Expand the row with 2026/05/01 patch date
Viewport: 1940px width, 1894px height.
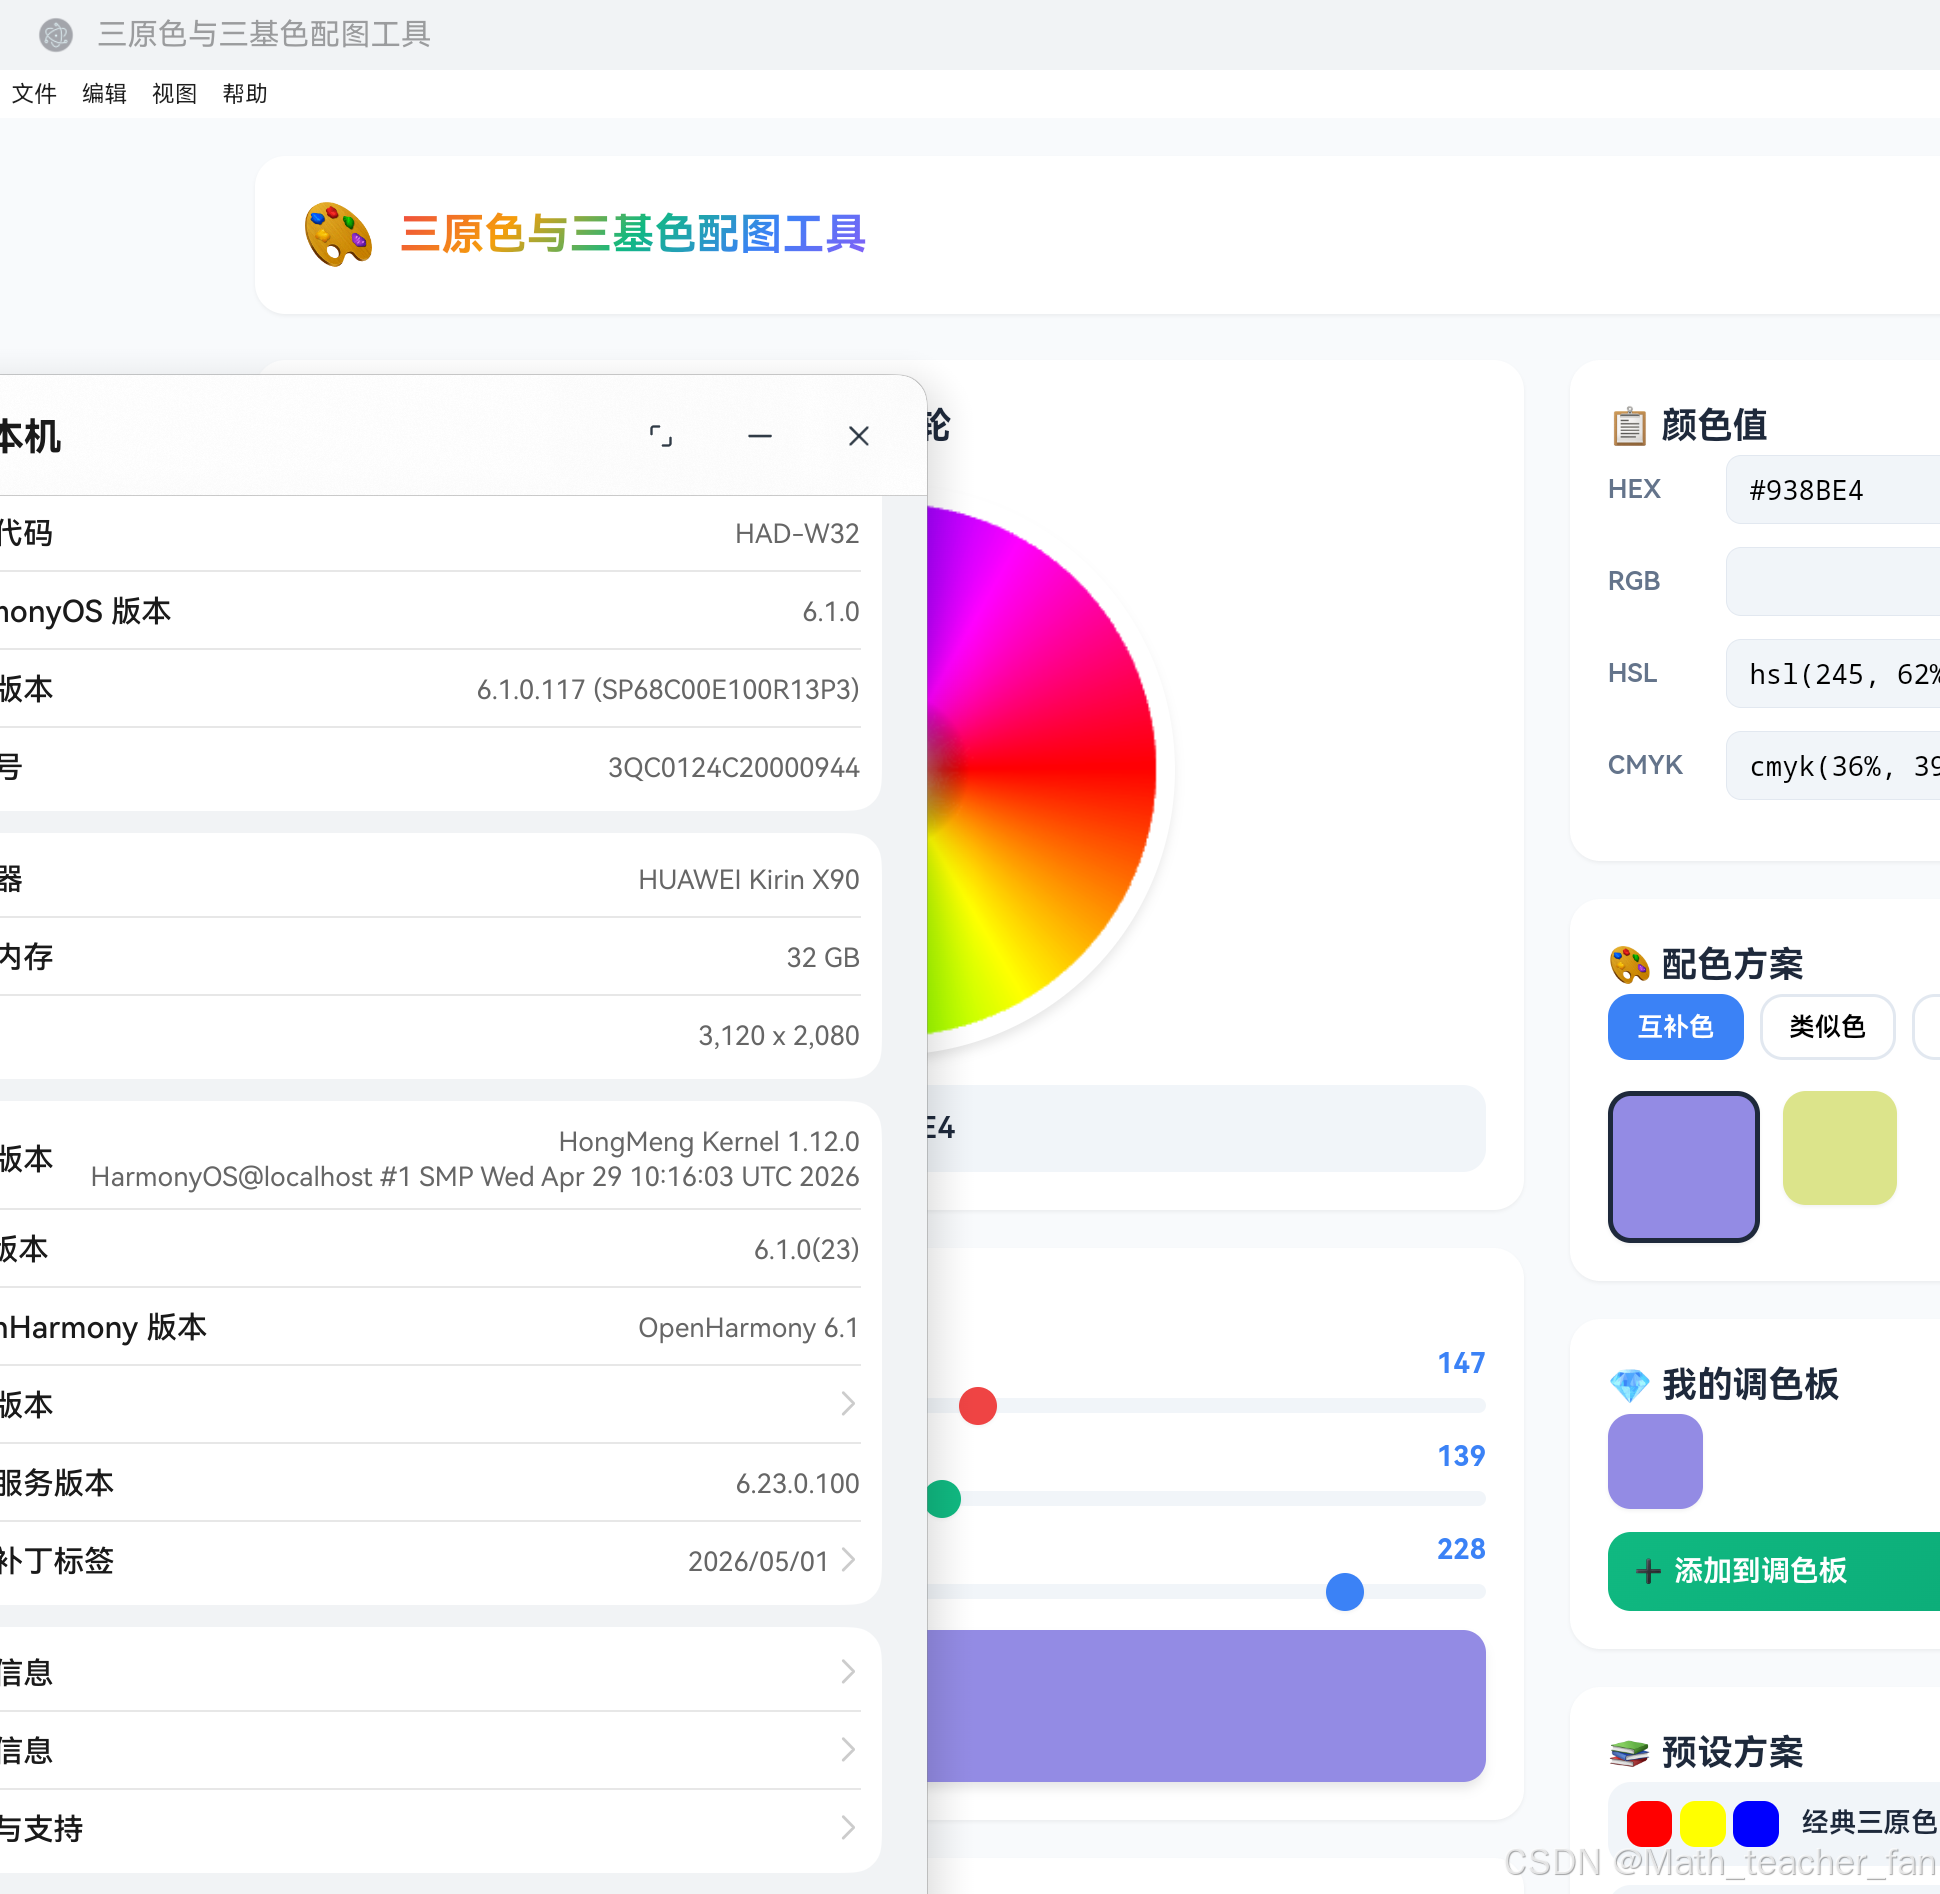pos(430,1560)
